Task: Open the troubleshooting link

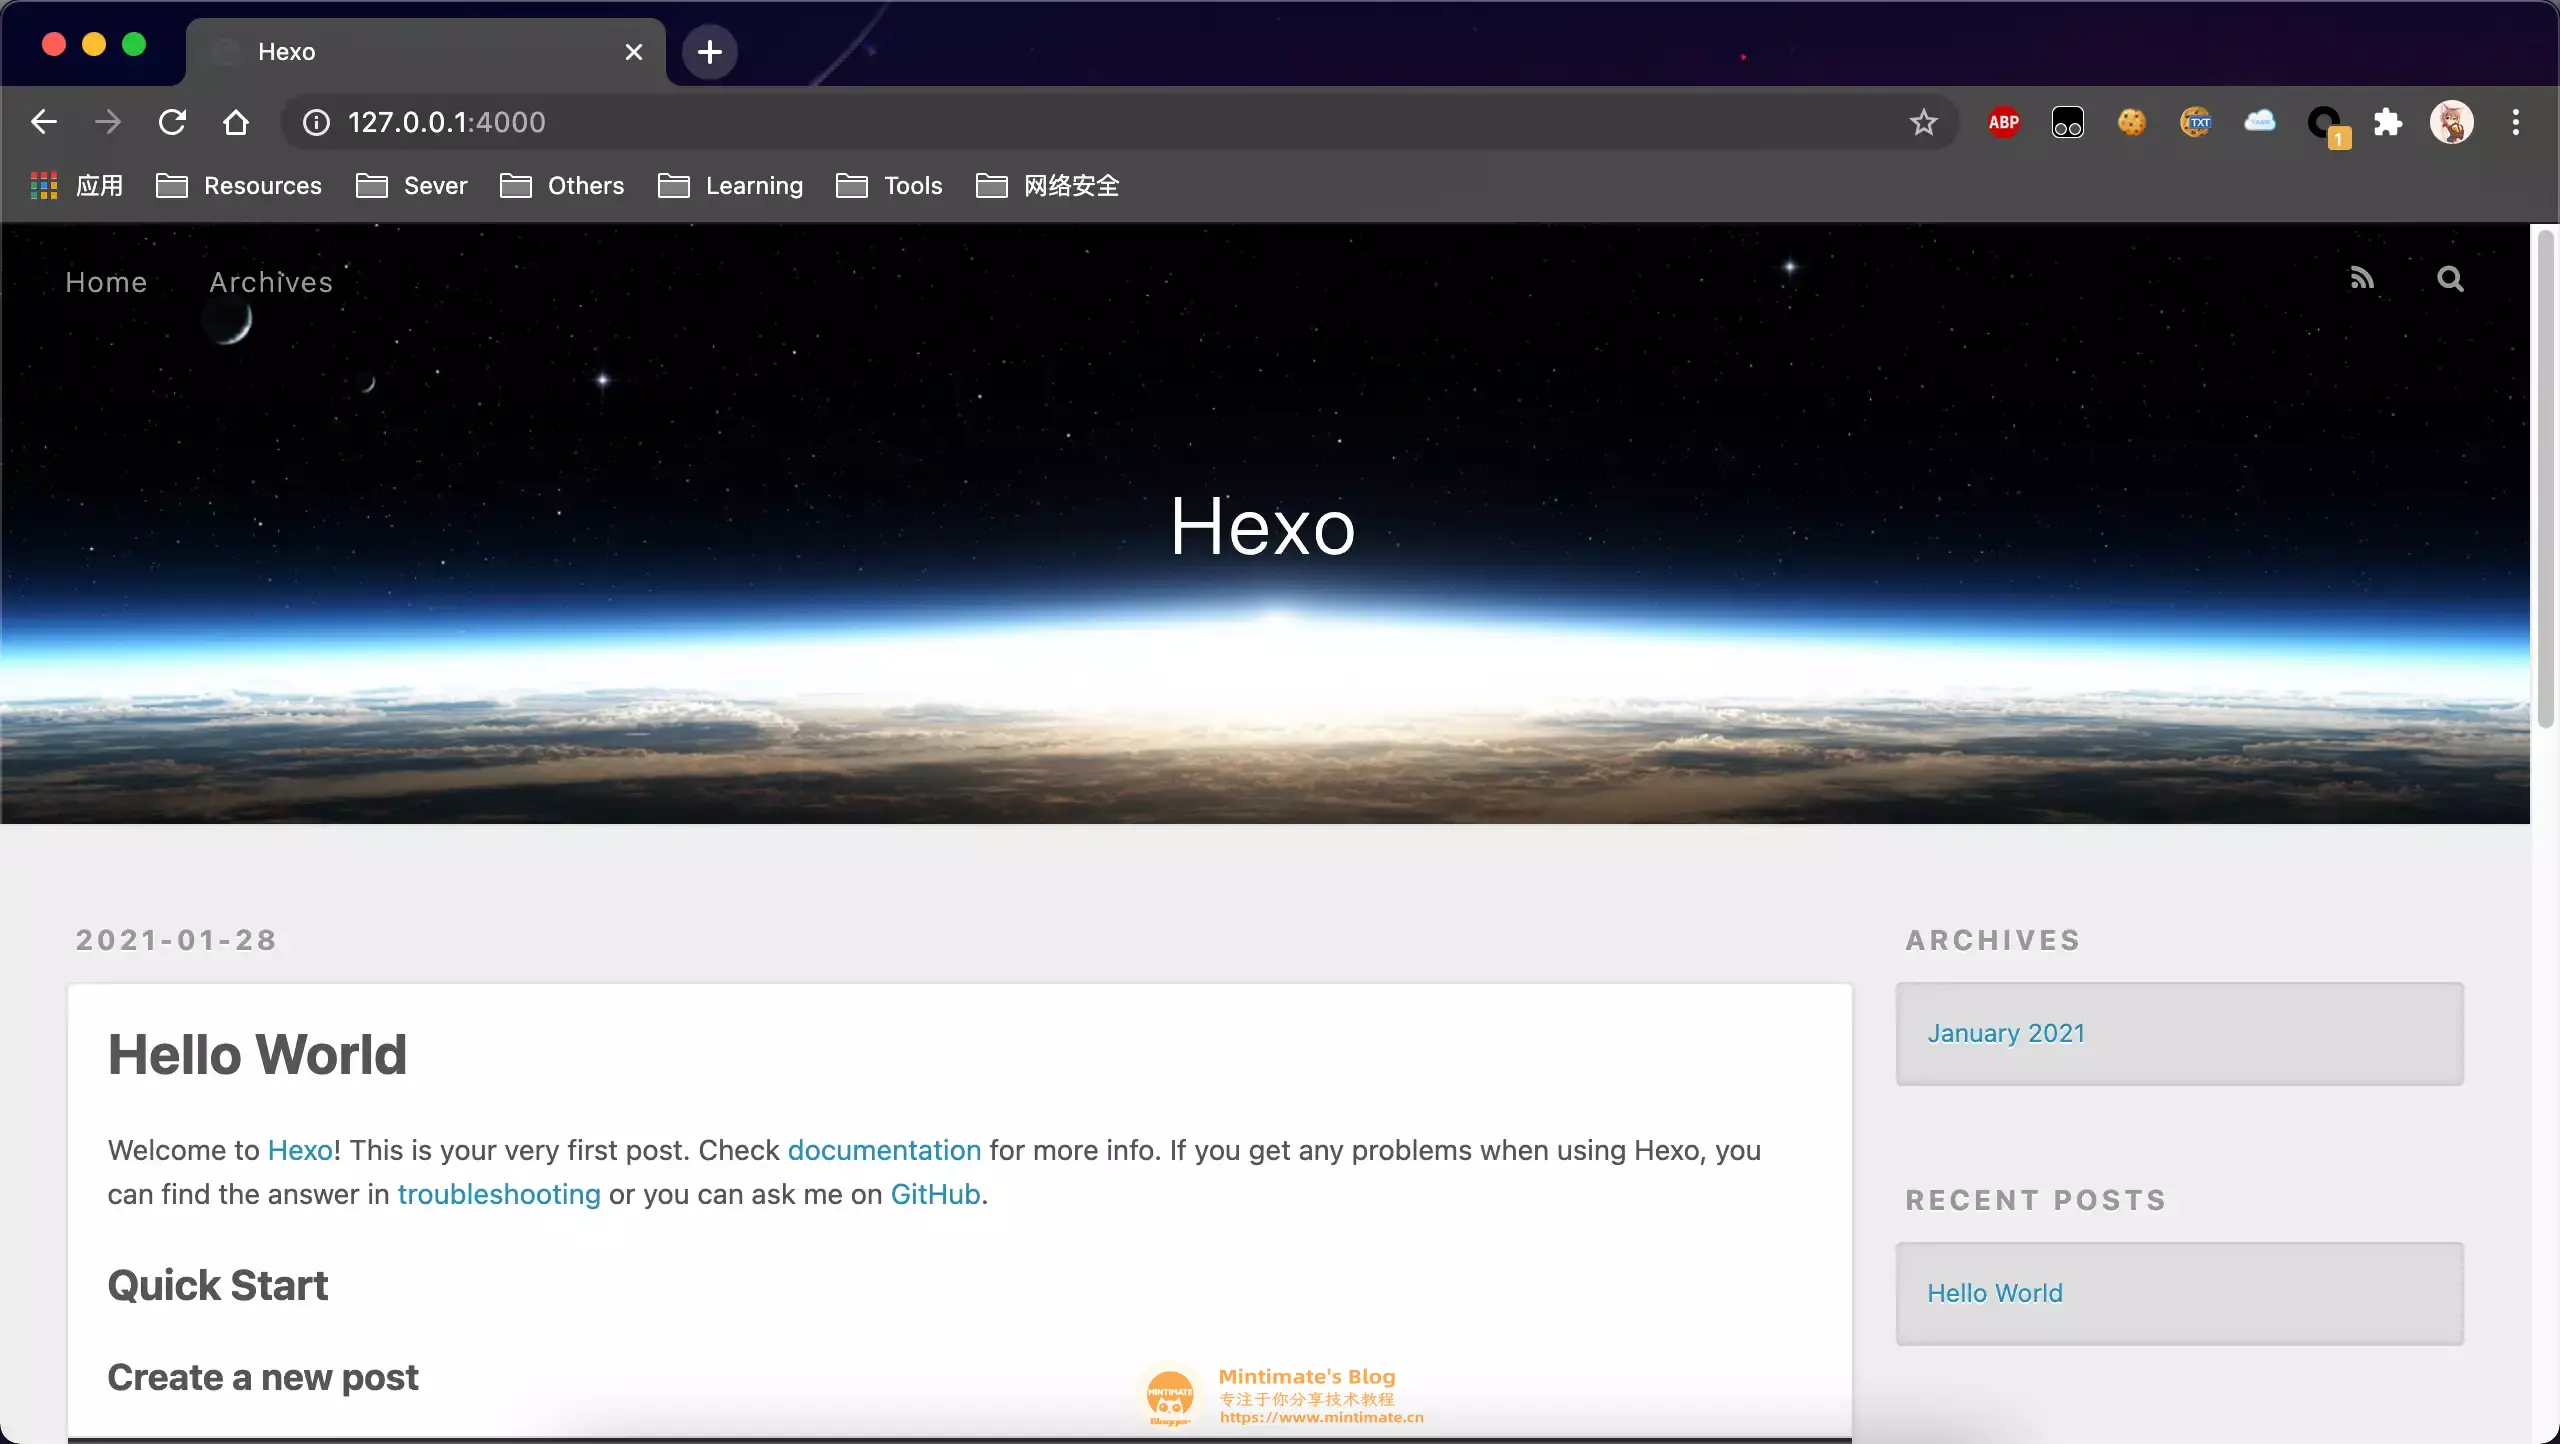Action: 499,1194
